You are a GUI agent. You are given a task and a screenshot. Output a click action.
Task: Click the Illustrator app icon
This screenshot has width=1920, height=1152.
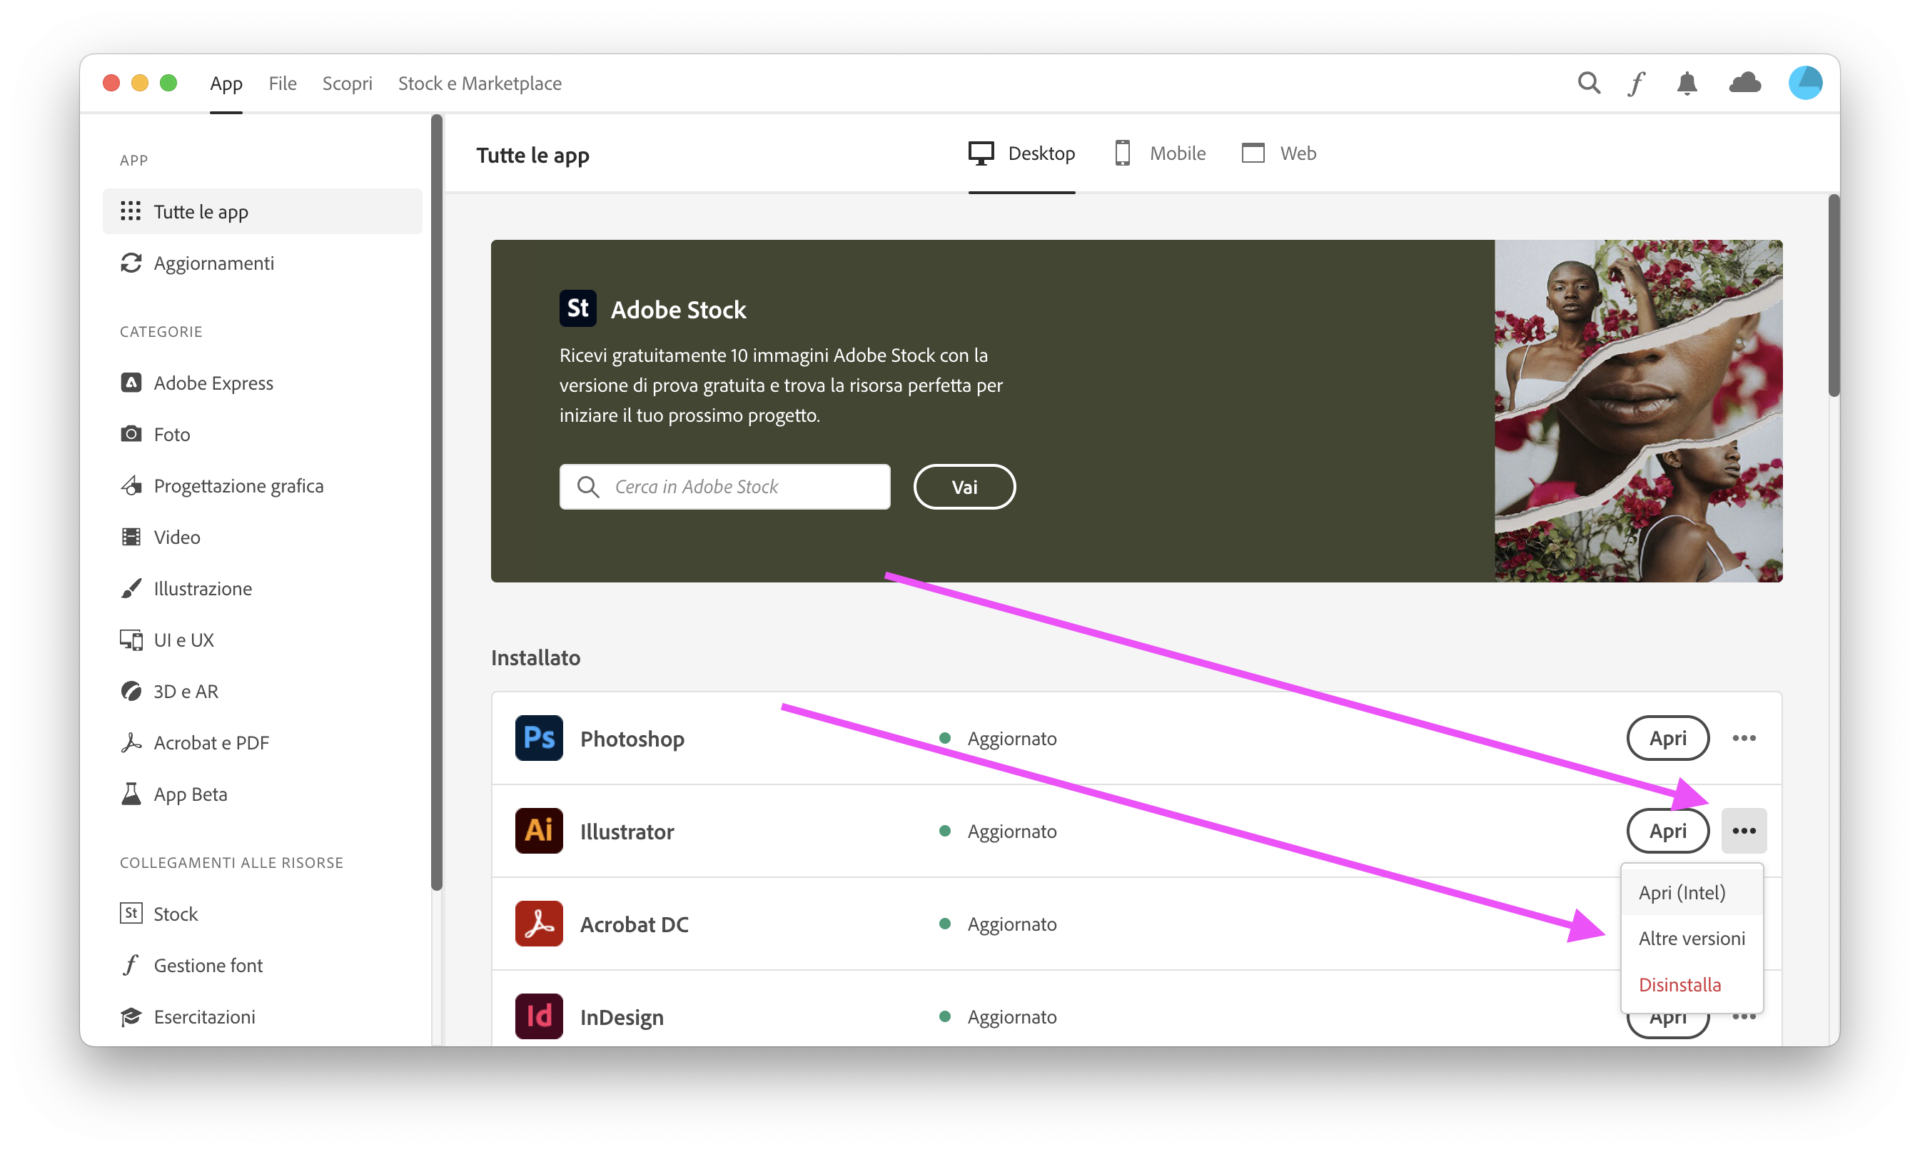[539, 831]
